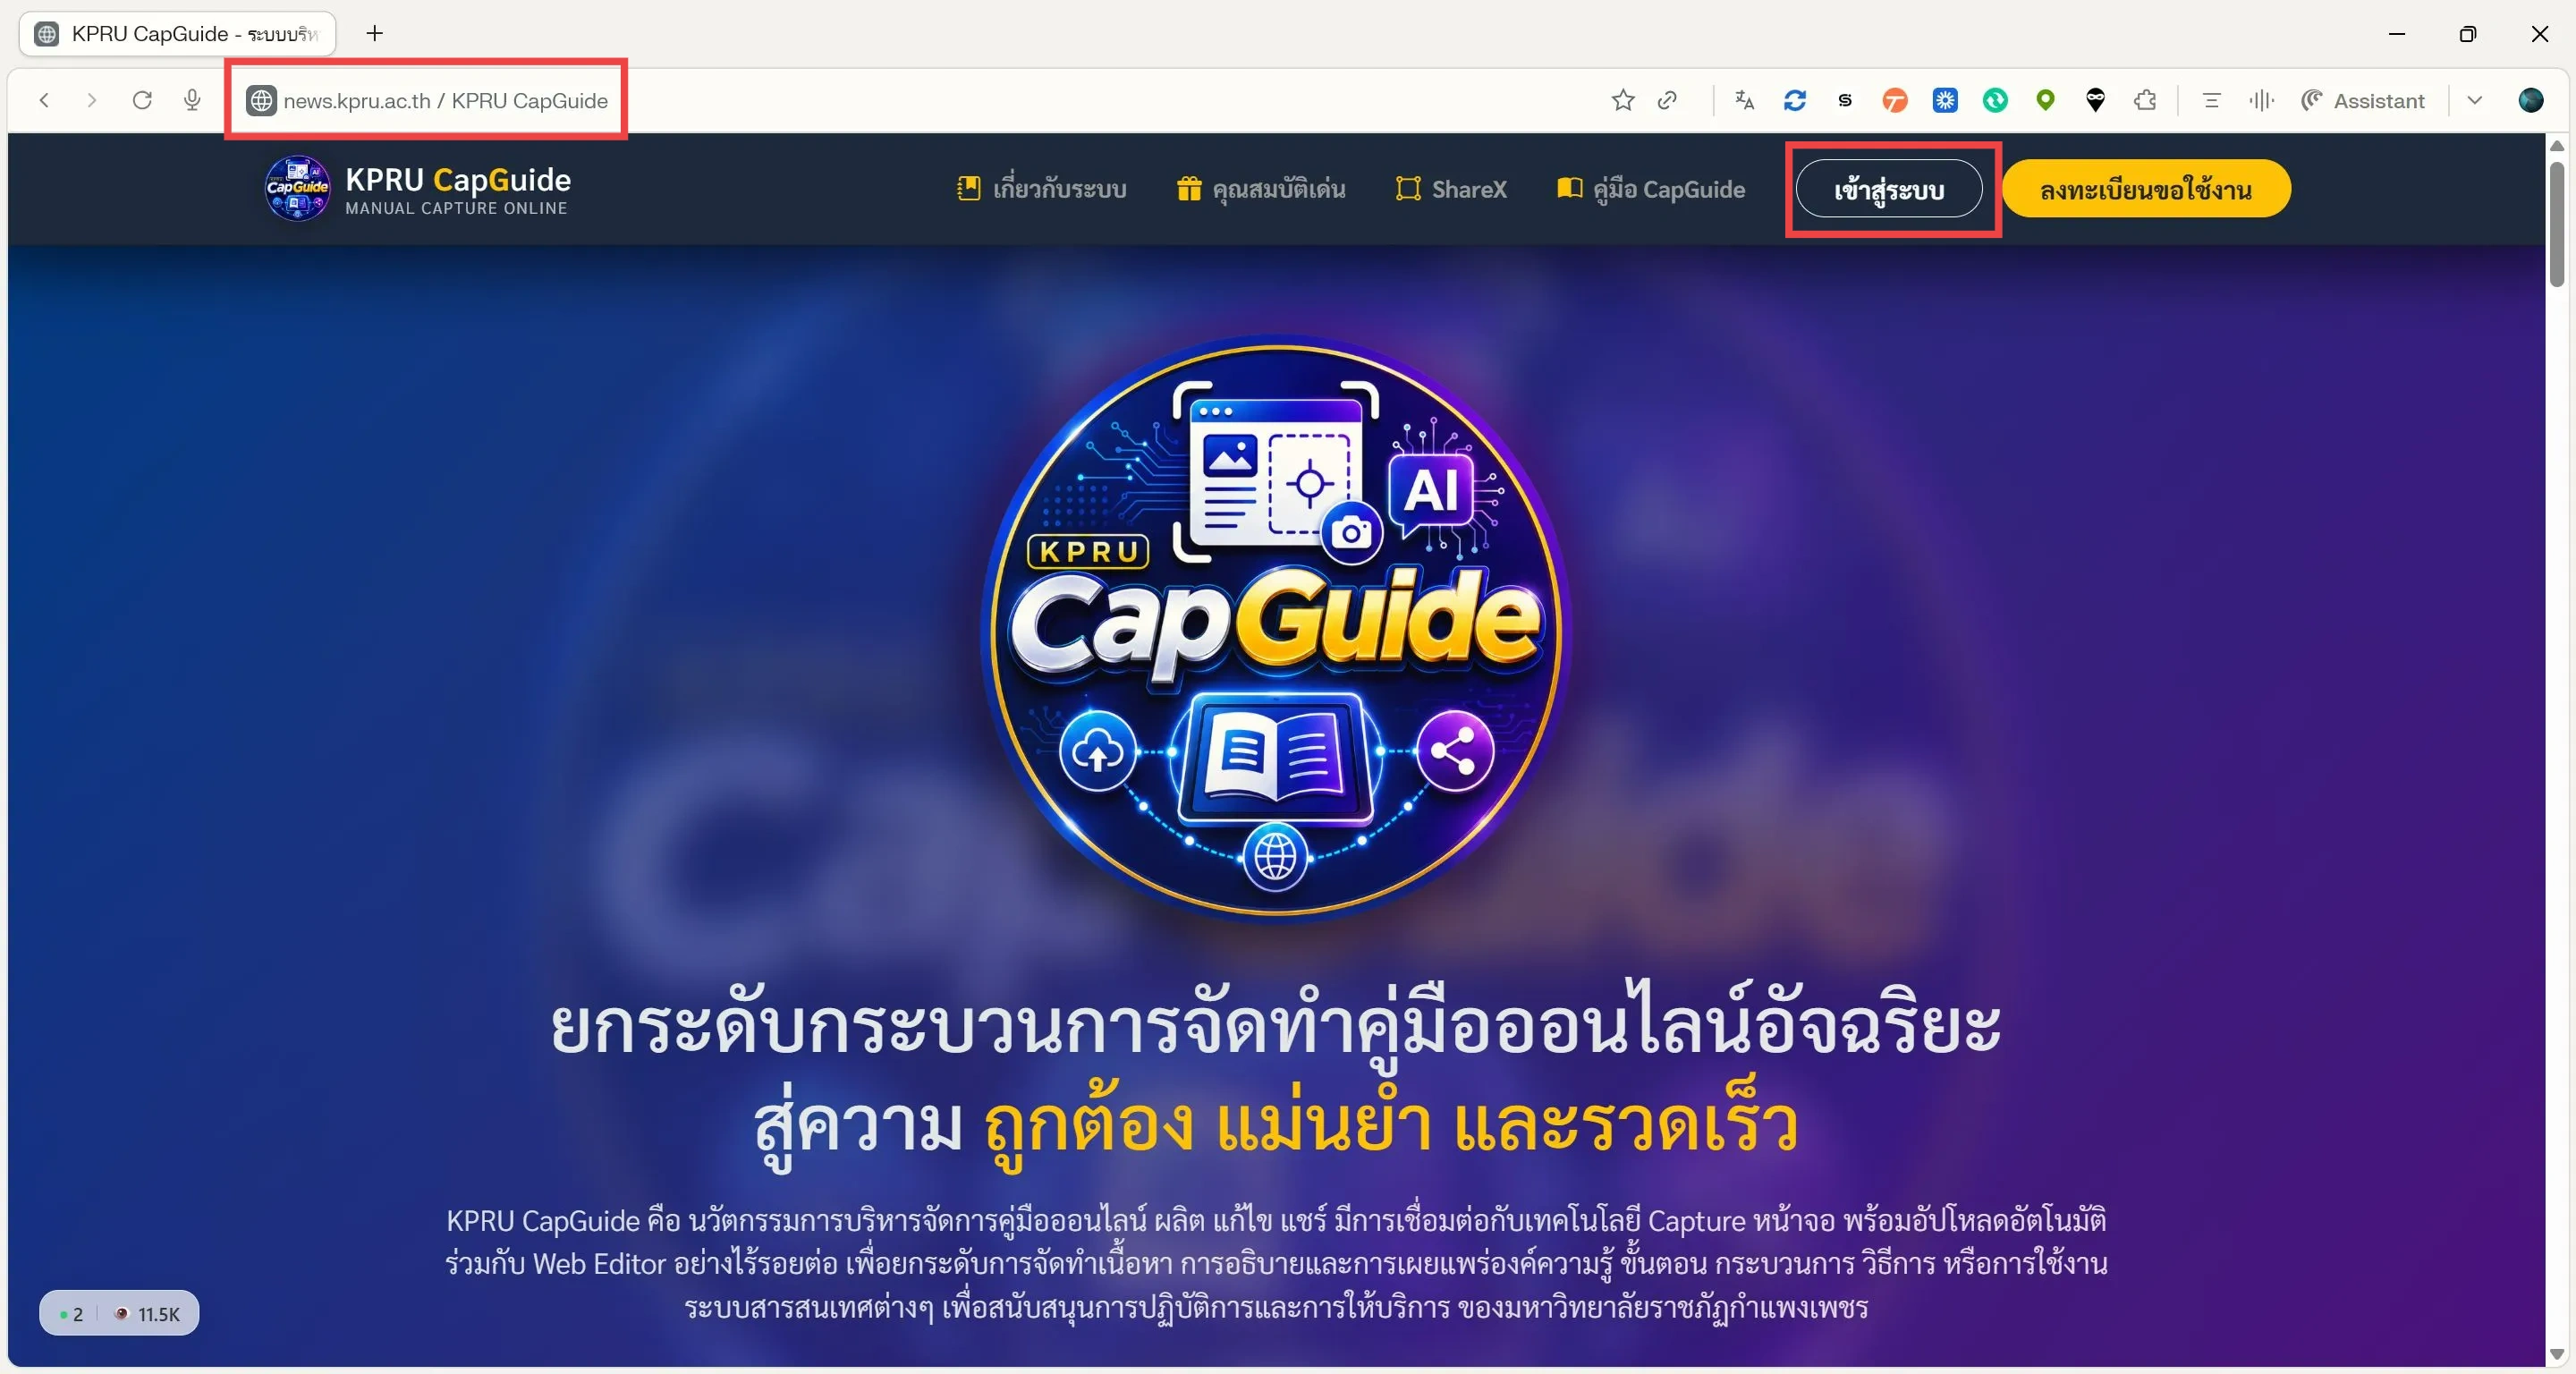Click the page scrollbar down arrow

click(2557, 1355)
